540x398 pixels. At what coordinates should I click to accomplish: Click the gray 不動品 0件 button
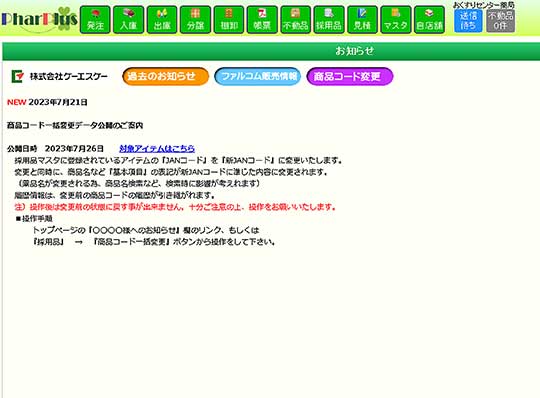501,21
